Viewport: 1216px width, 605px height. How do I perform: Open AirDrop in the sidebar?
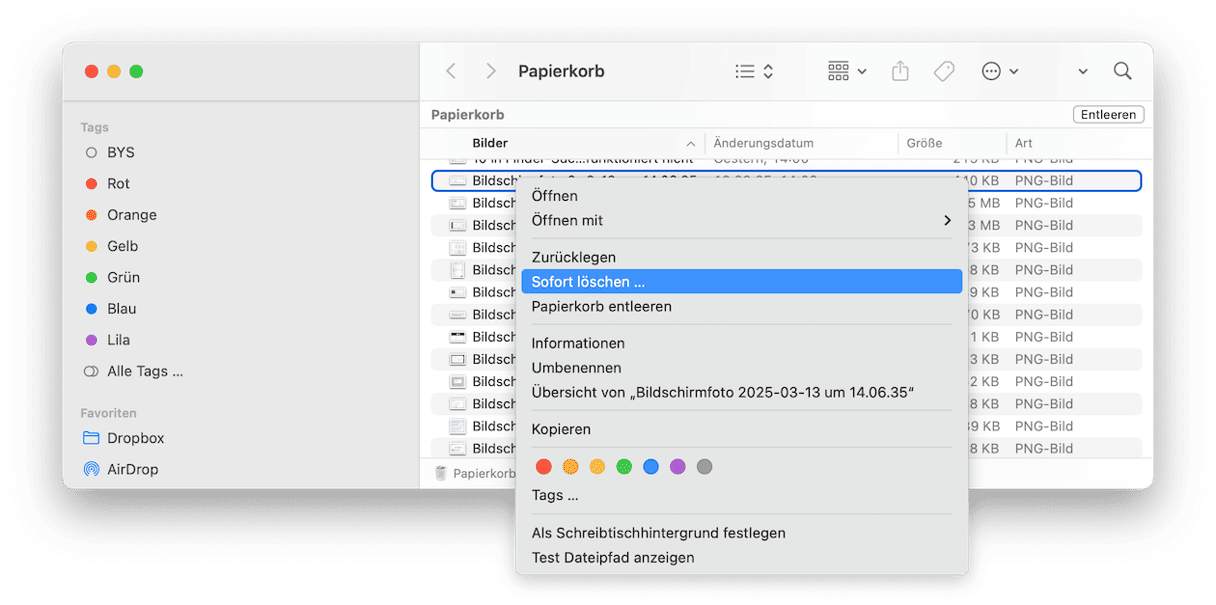121,469
